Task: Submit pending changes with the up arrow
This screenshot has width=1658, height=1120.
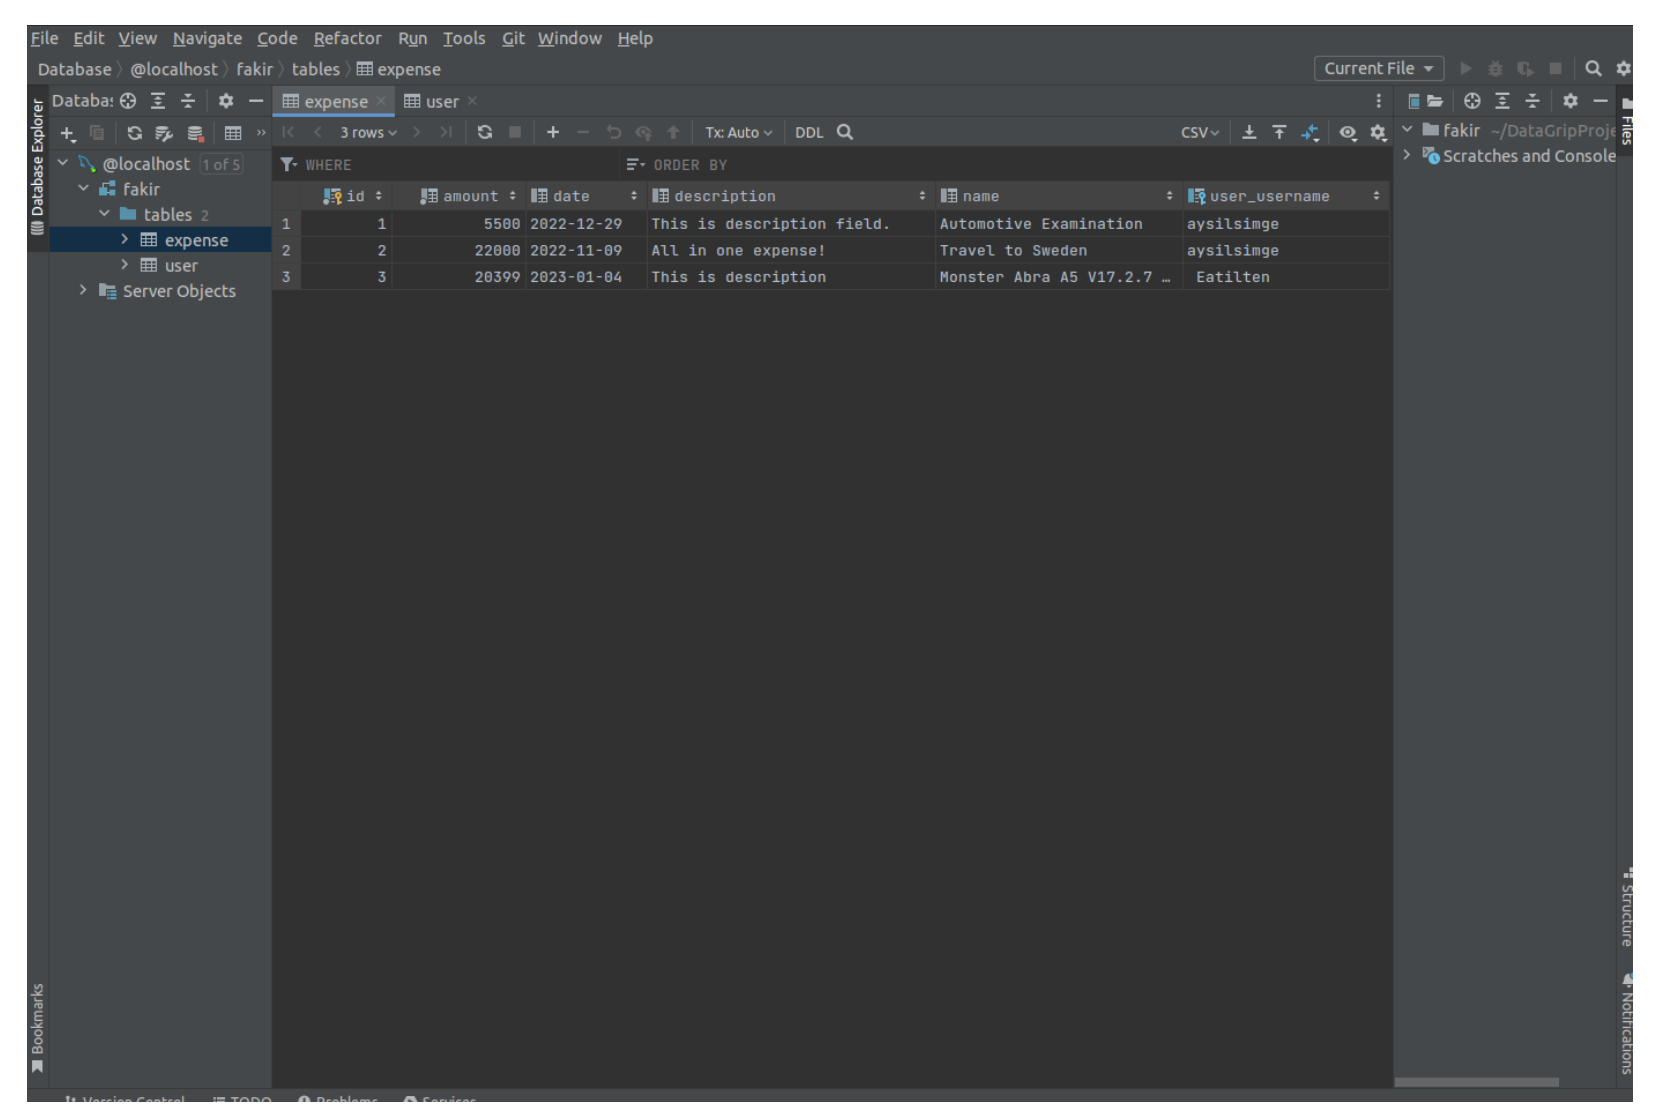Action: 673,132
